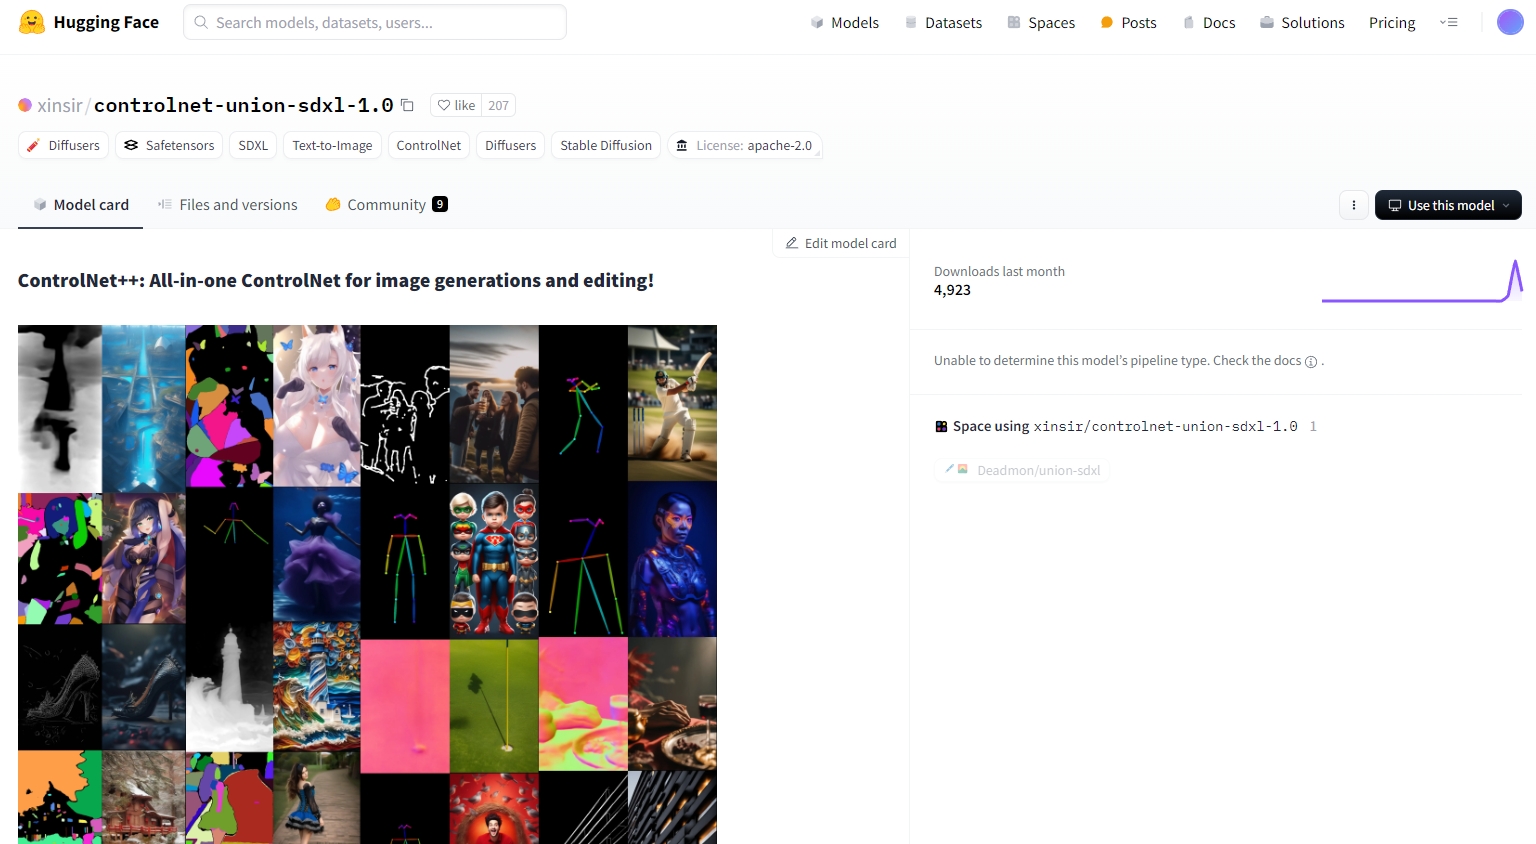
Task: Open the Community tab
Action: (x=386, y=205)
